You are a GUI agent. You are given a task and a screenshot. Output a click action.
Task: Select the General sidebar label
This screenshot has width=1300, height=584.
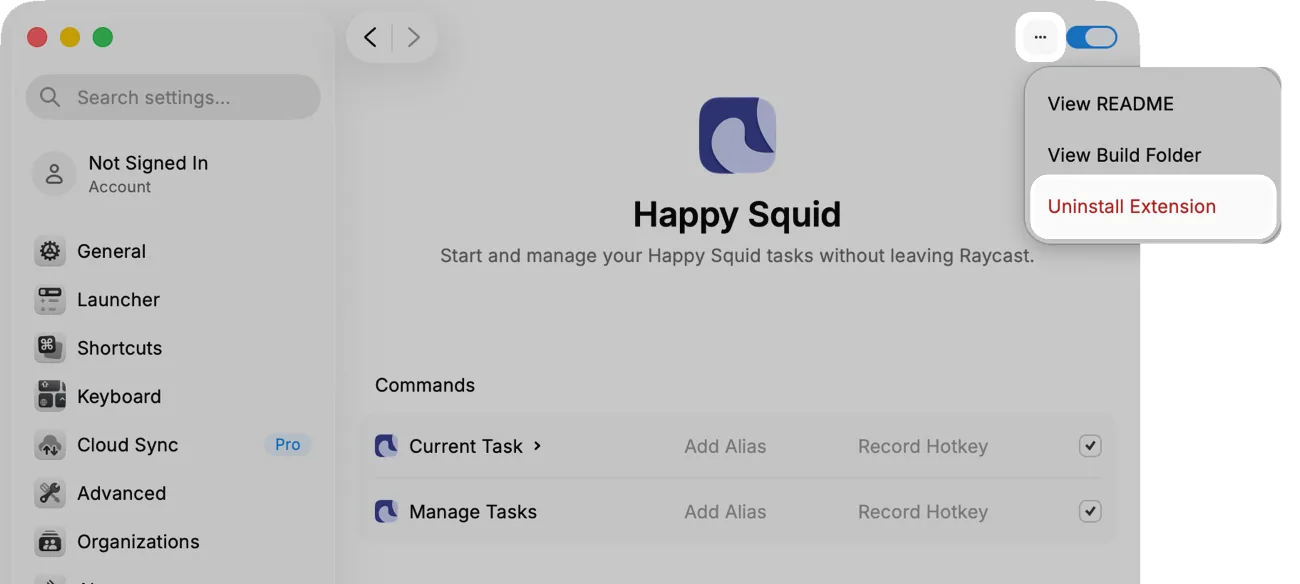[111, 251]
